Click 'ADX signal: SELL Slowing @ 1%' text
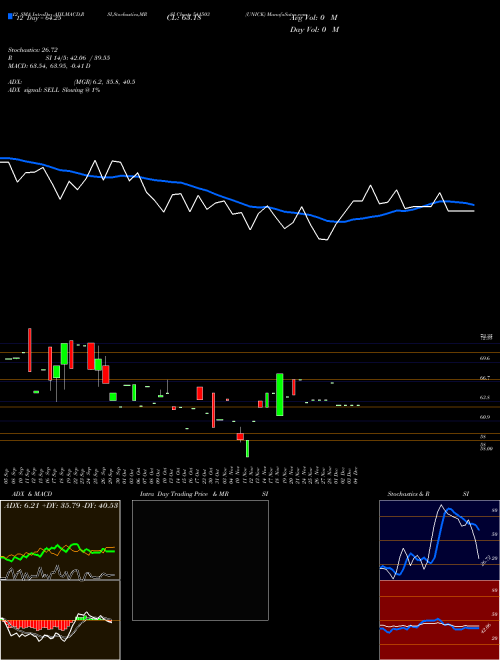500x660 pixels. pos(54,90)
